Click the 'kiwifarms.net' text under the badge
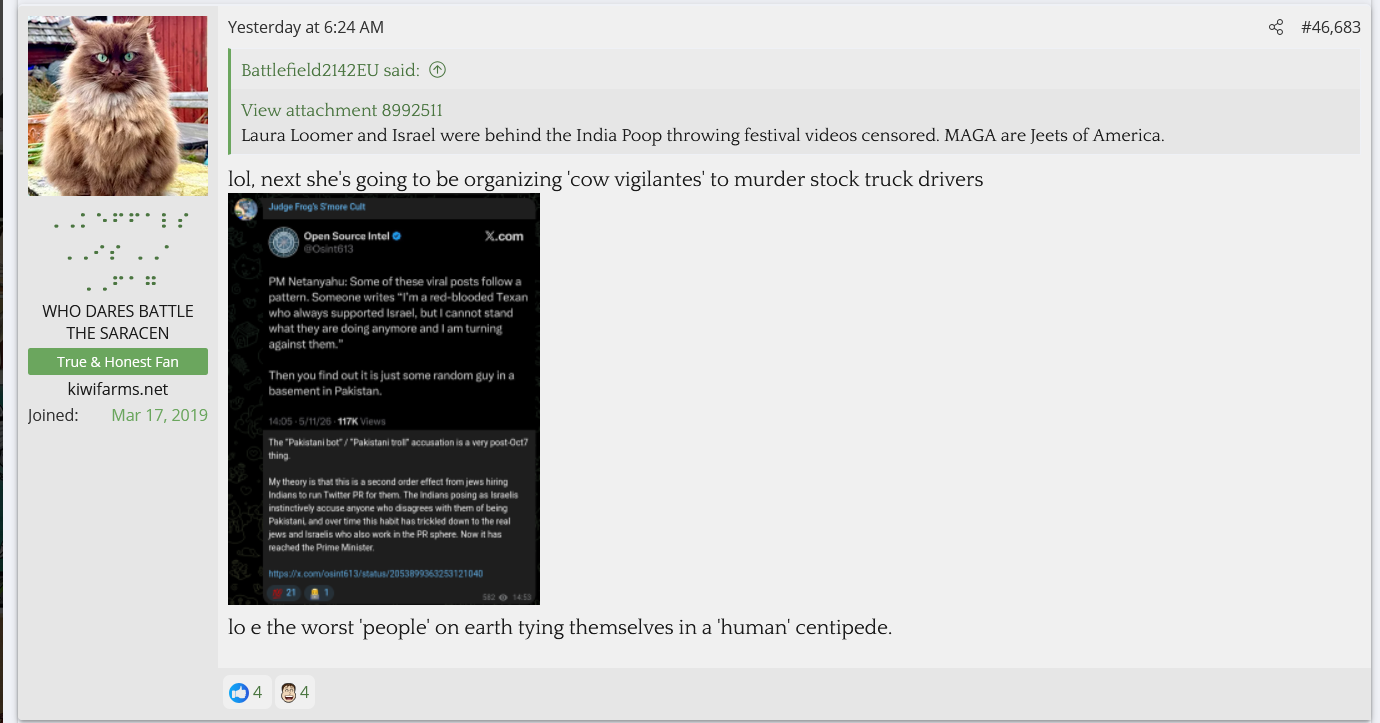 coord(118,389)
